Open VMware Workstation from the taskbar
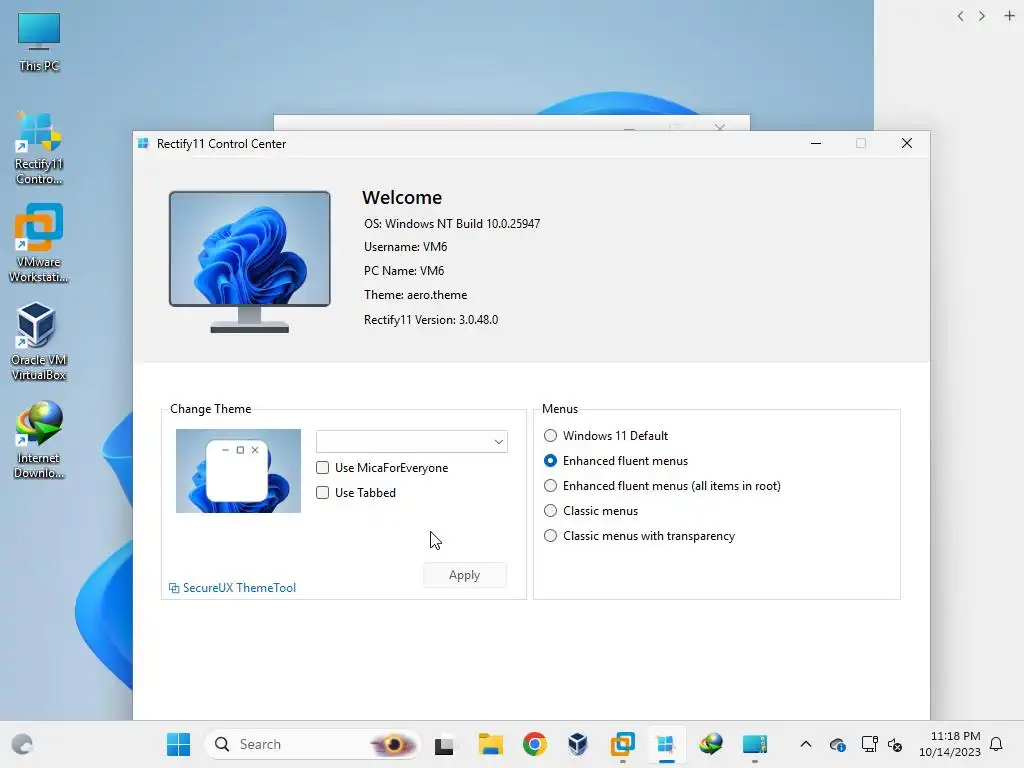This screenshot has height=768, width=1024. 622,744
